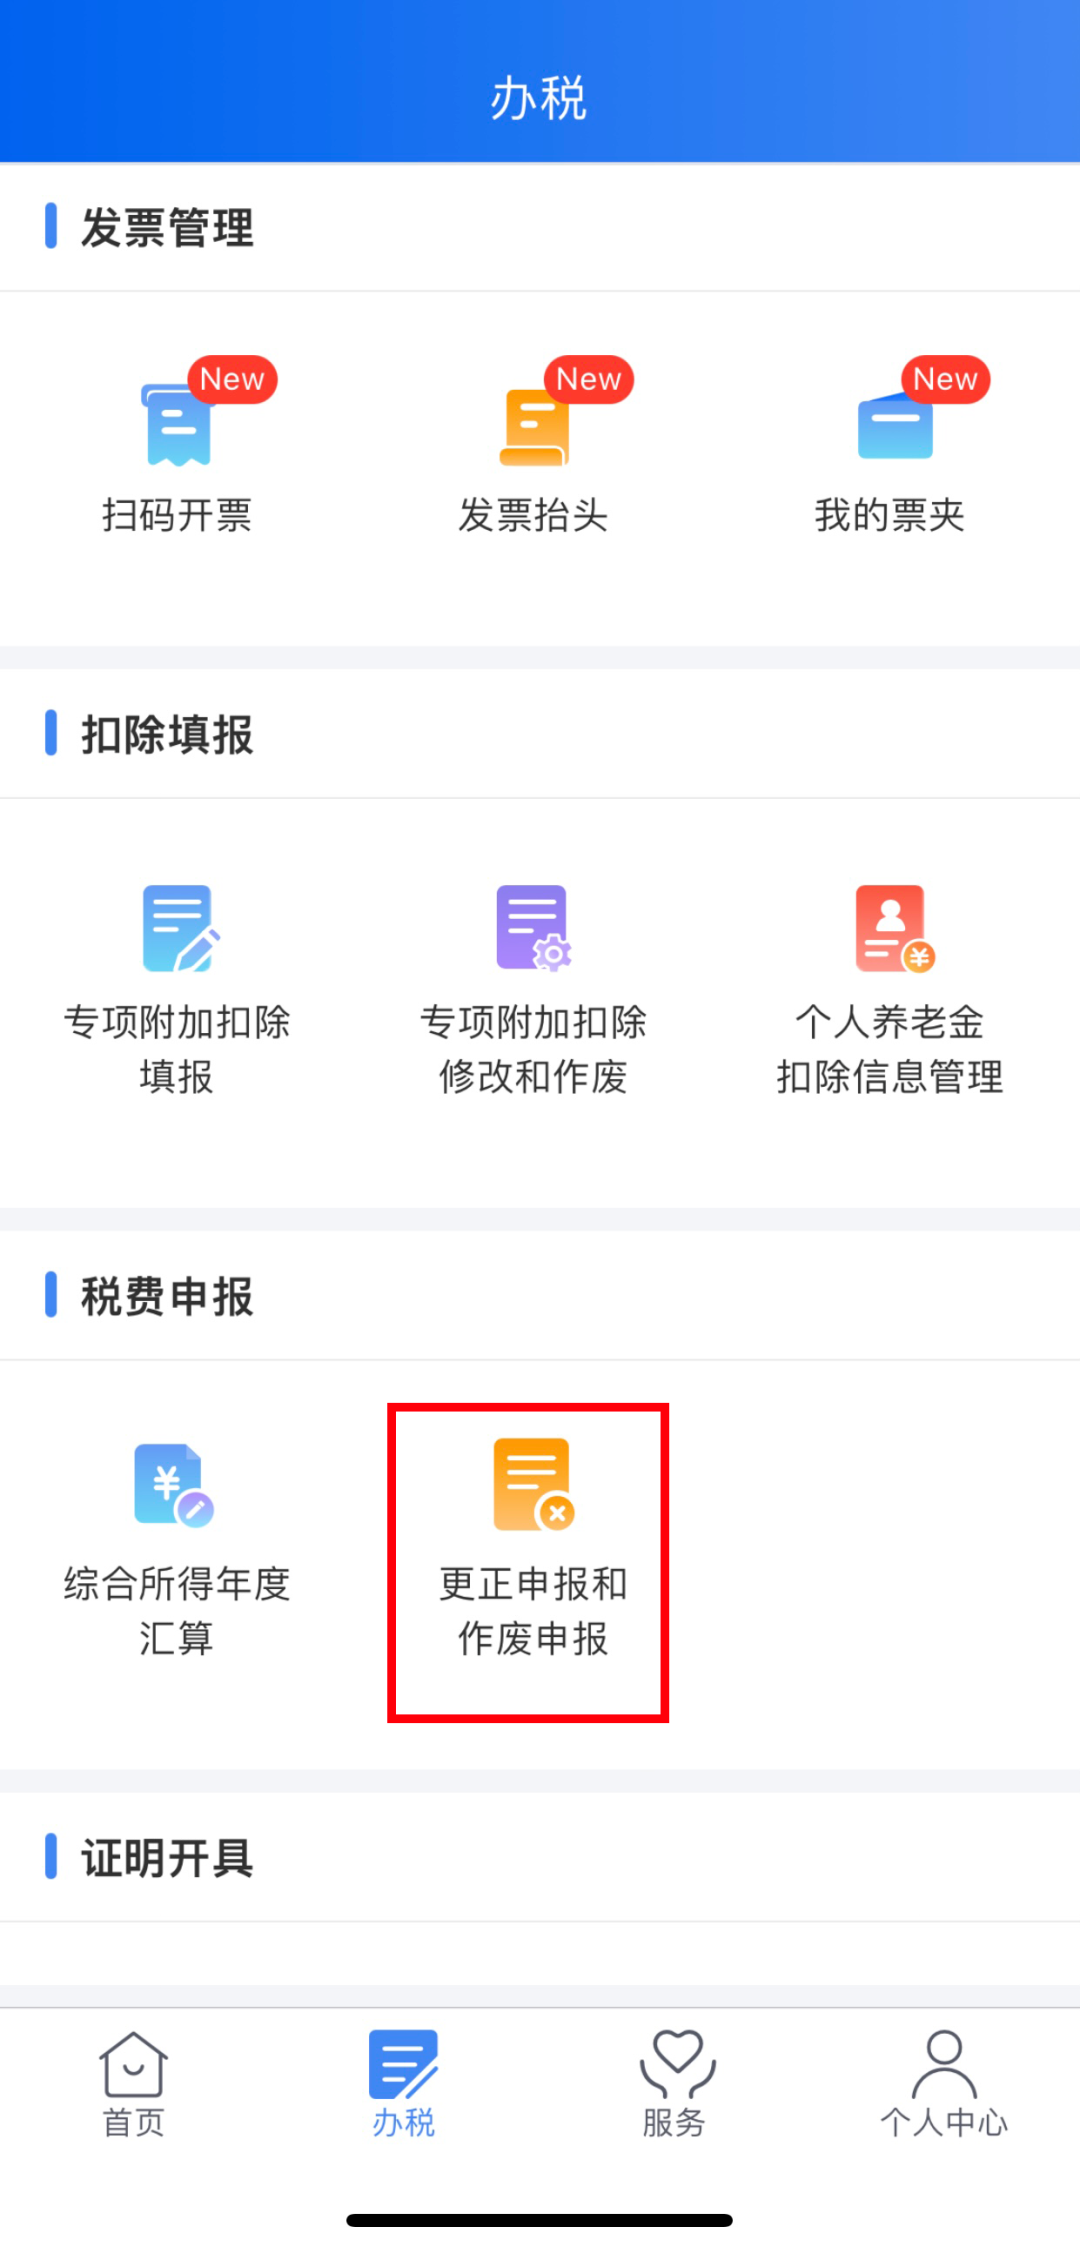Tap the 专项附加扣除填报 document icon
This screenshot has width=1080, height=2247.
coord(180,928)
